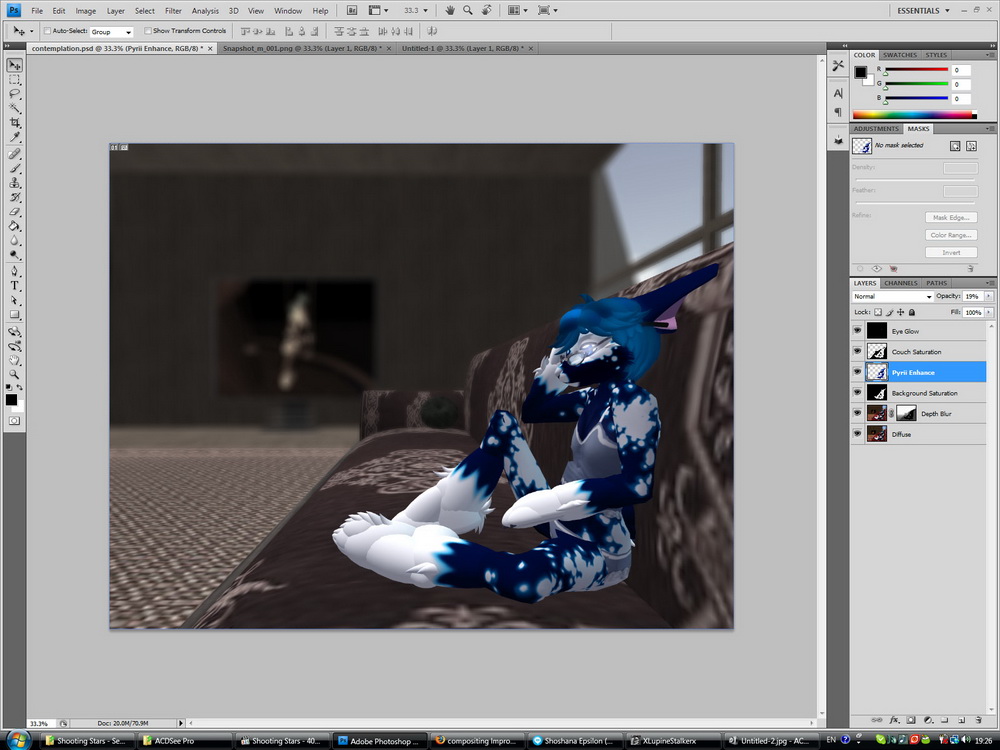
Task: Hide the Depth Blur layer
Action: tap(857, 413)
